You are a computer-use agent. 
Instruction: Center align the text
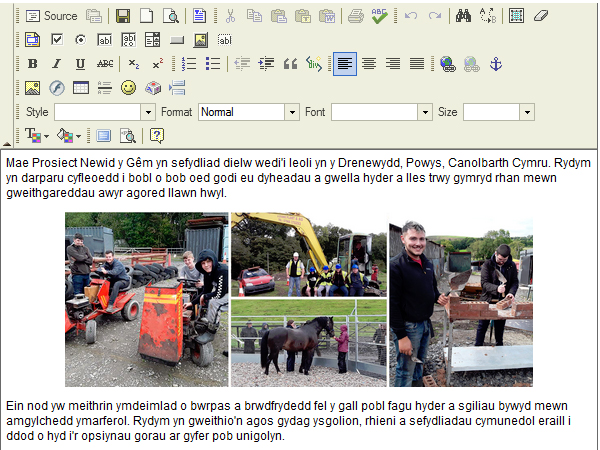[369, 64]
